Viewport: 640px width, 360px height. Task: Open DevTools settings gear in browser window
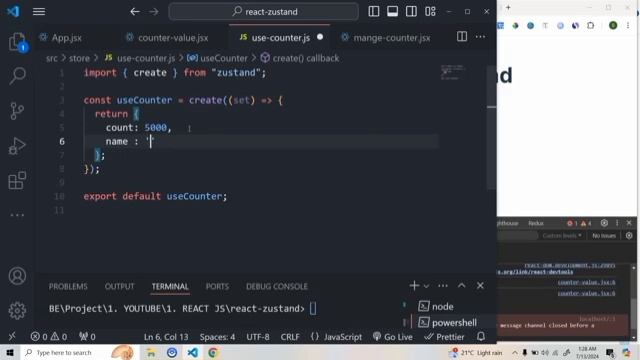click(x=604, y=223)
